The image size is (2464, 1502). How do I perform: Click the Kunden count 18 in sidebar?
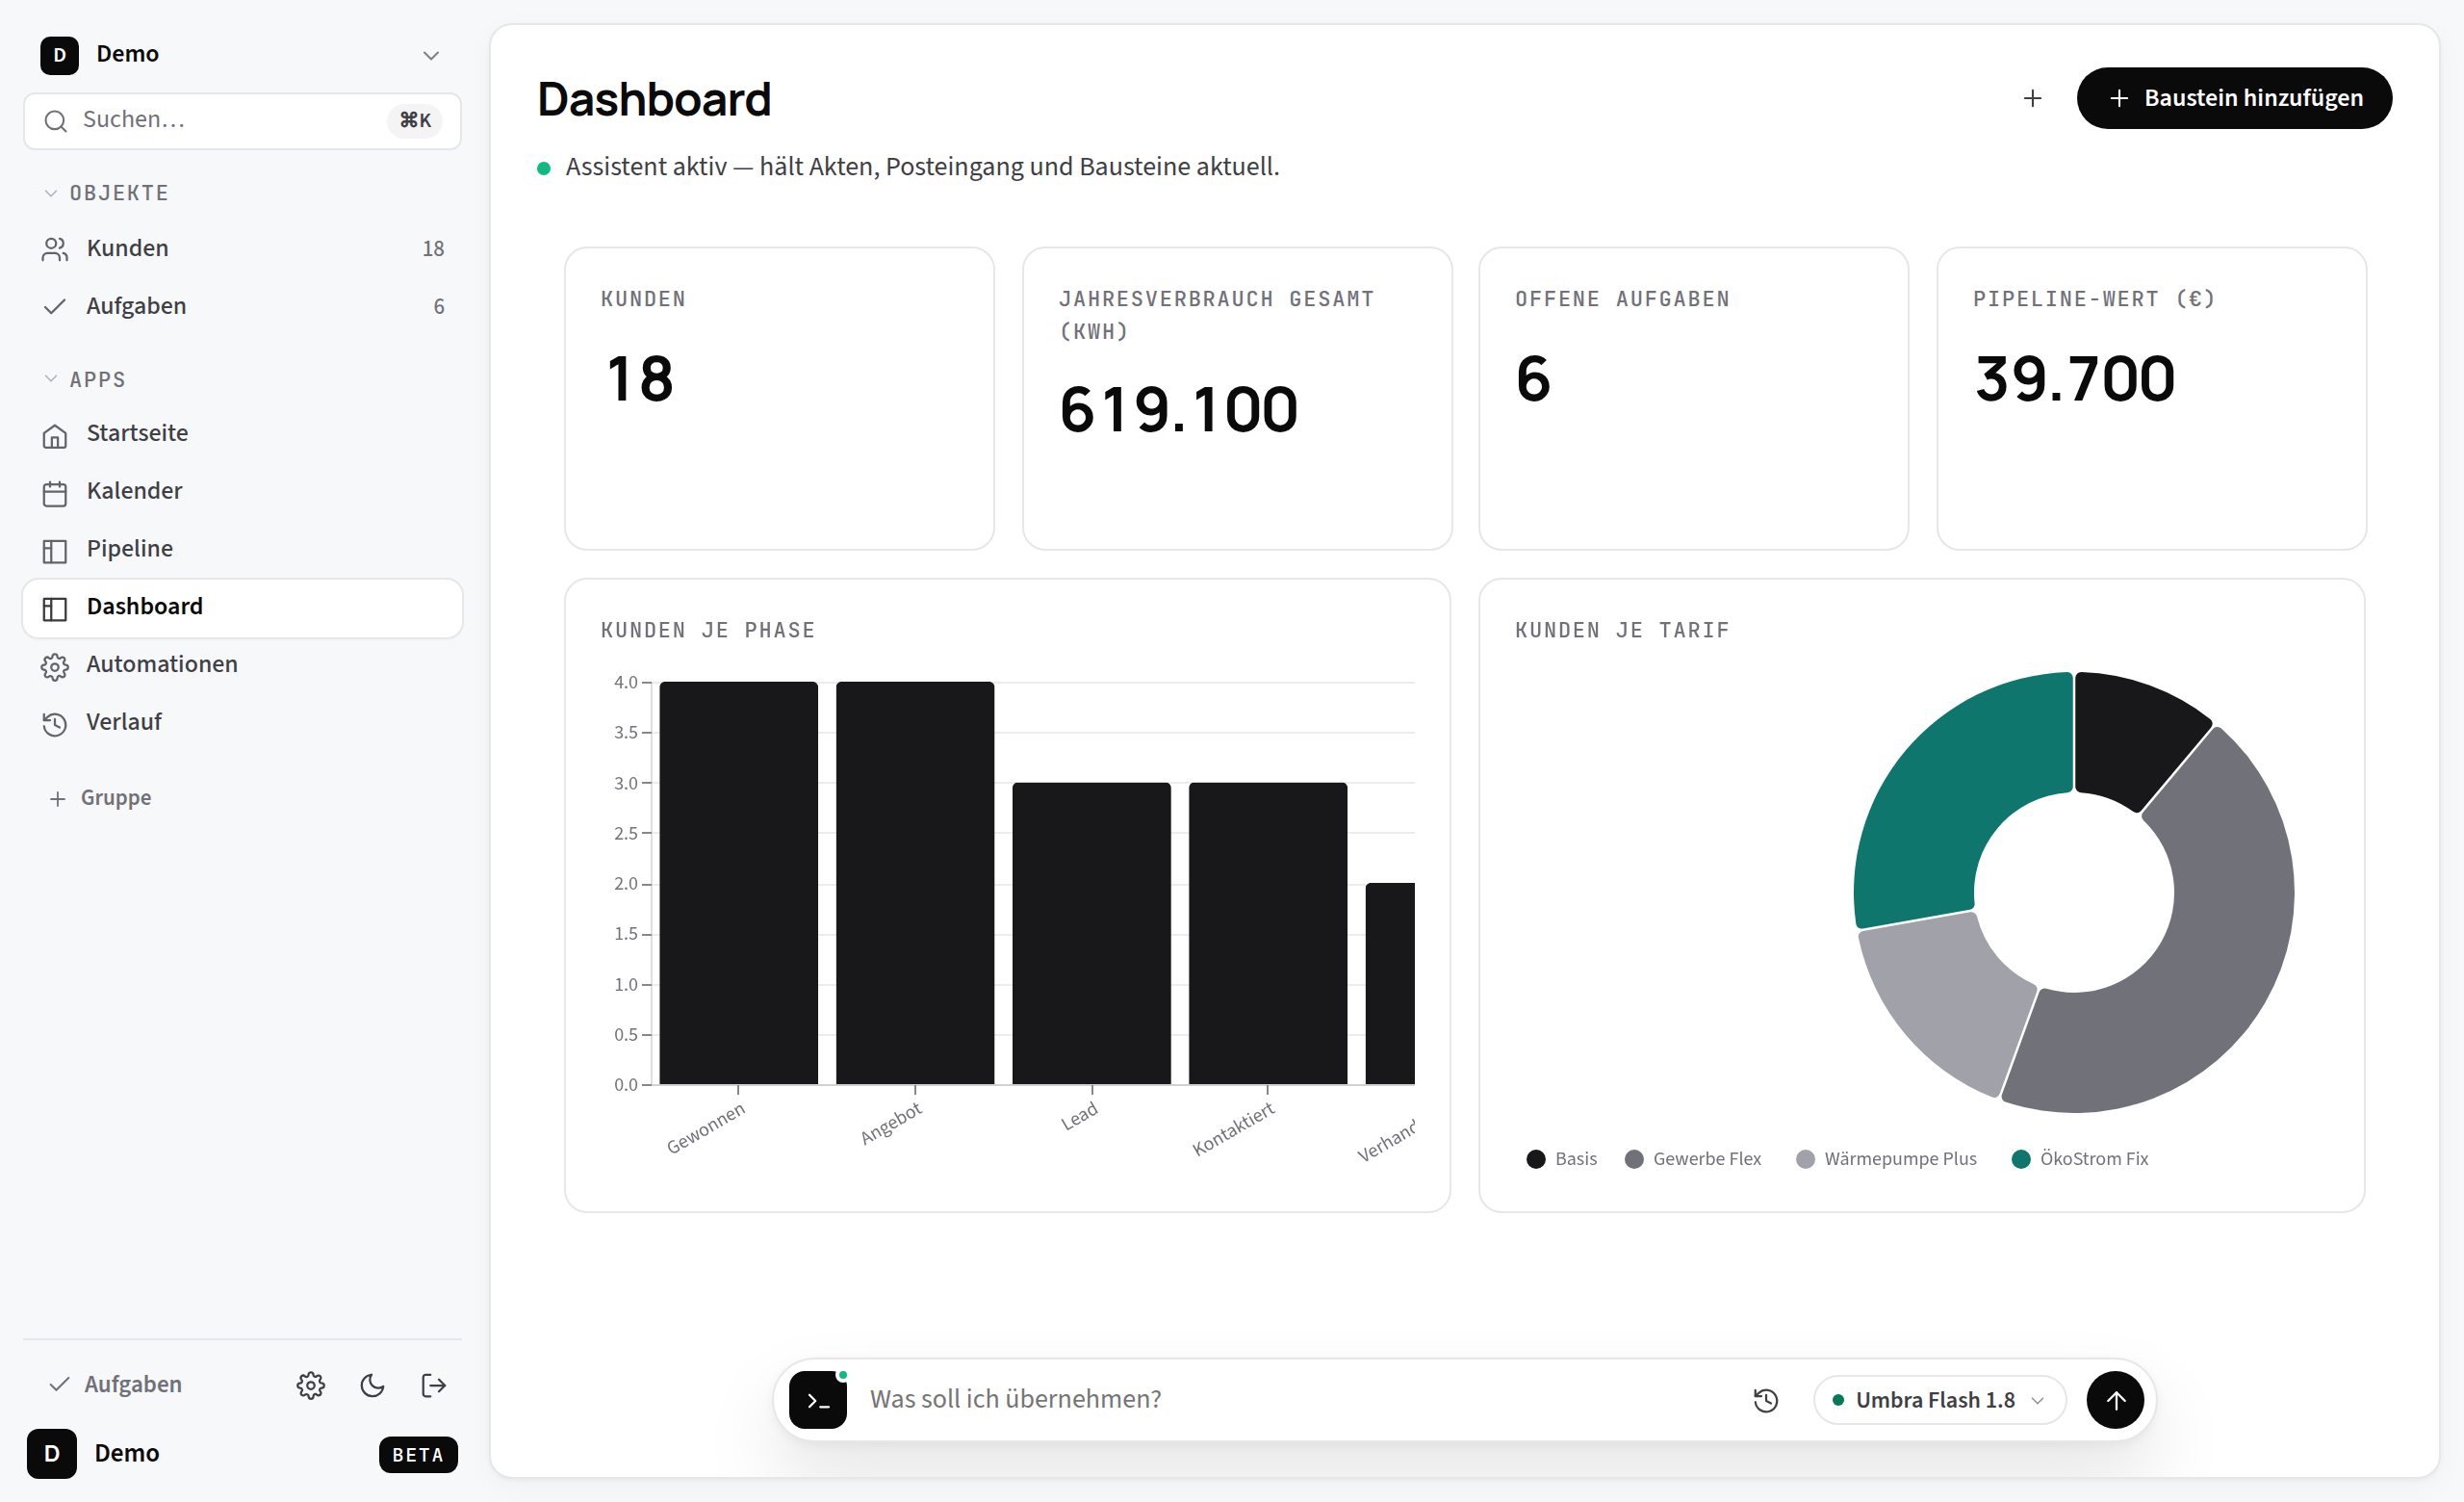pyautogui.click(x=433, y=249)
